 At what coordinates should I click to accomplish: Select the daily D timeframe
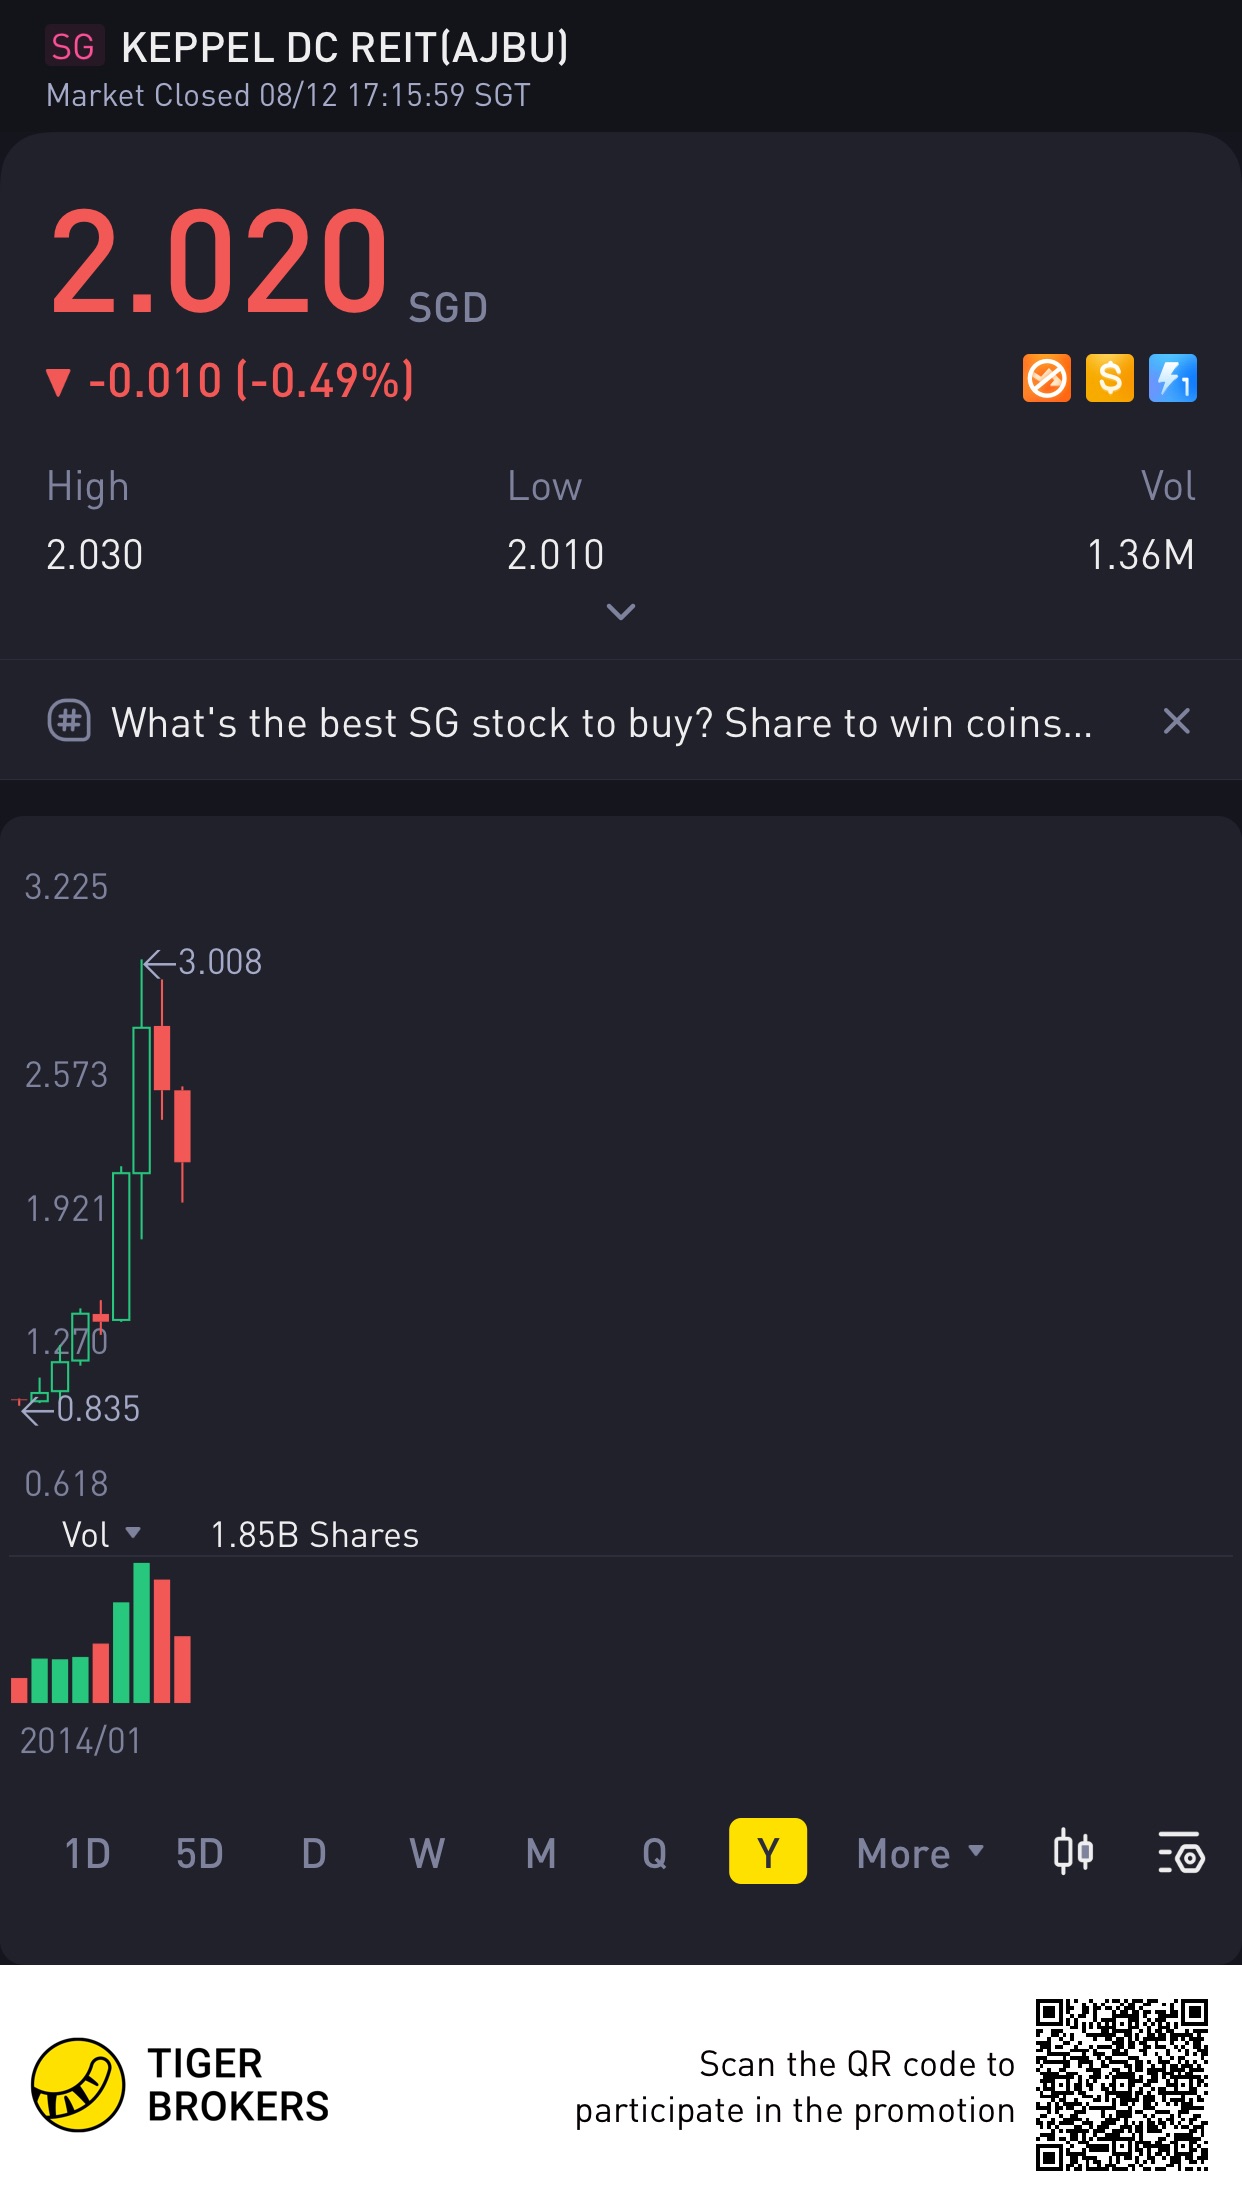(314, 1853)
